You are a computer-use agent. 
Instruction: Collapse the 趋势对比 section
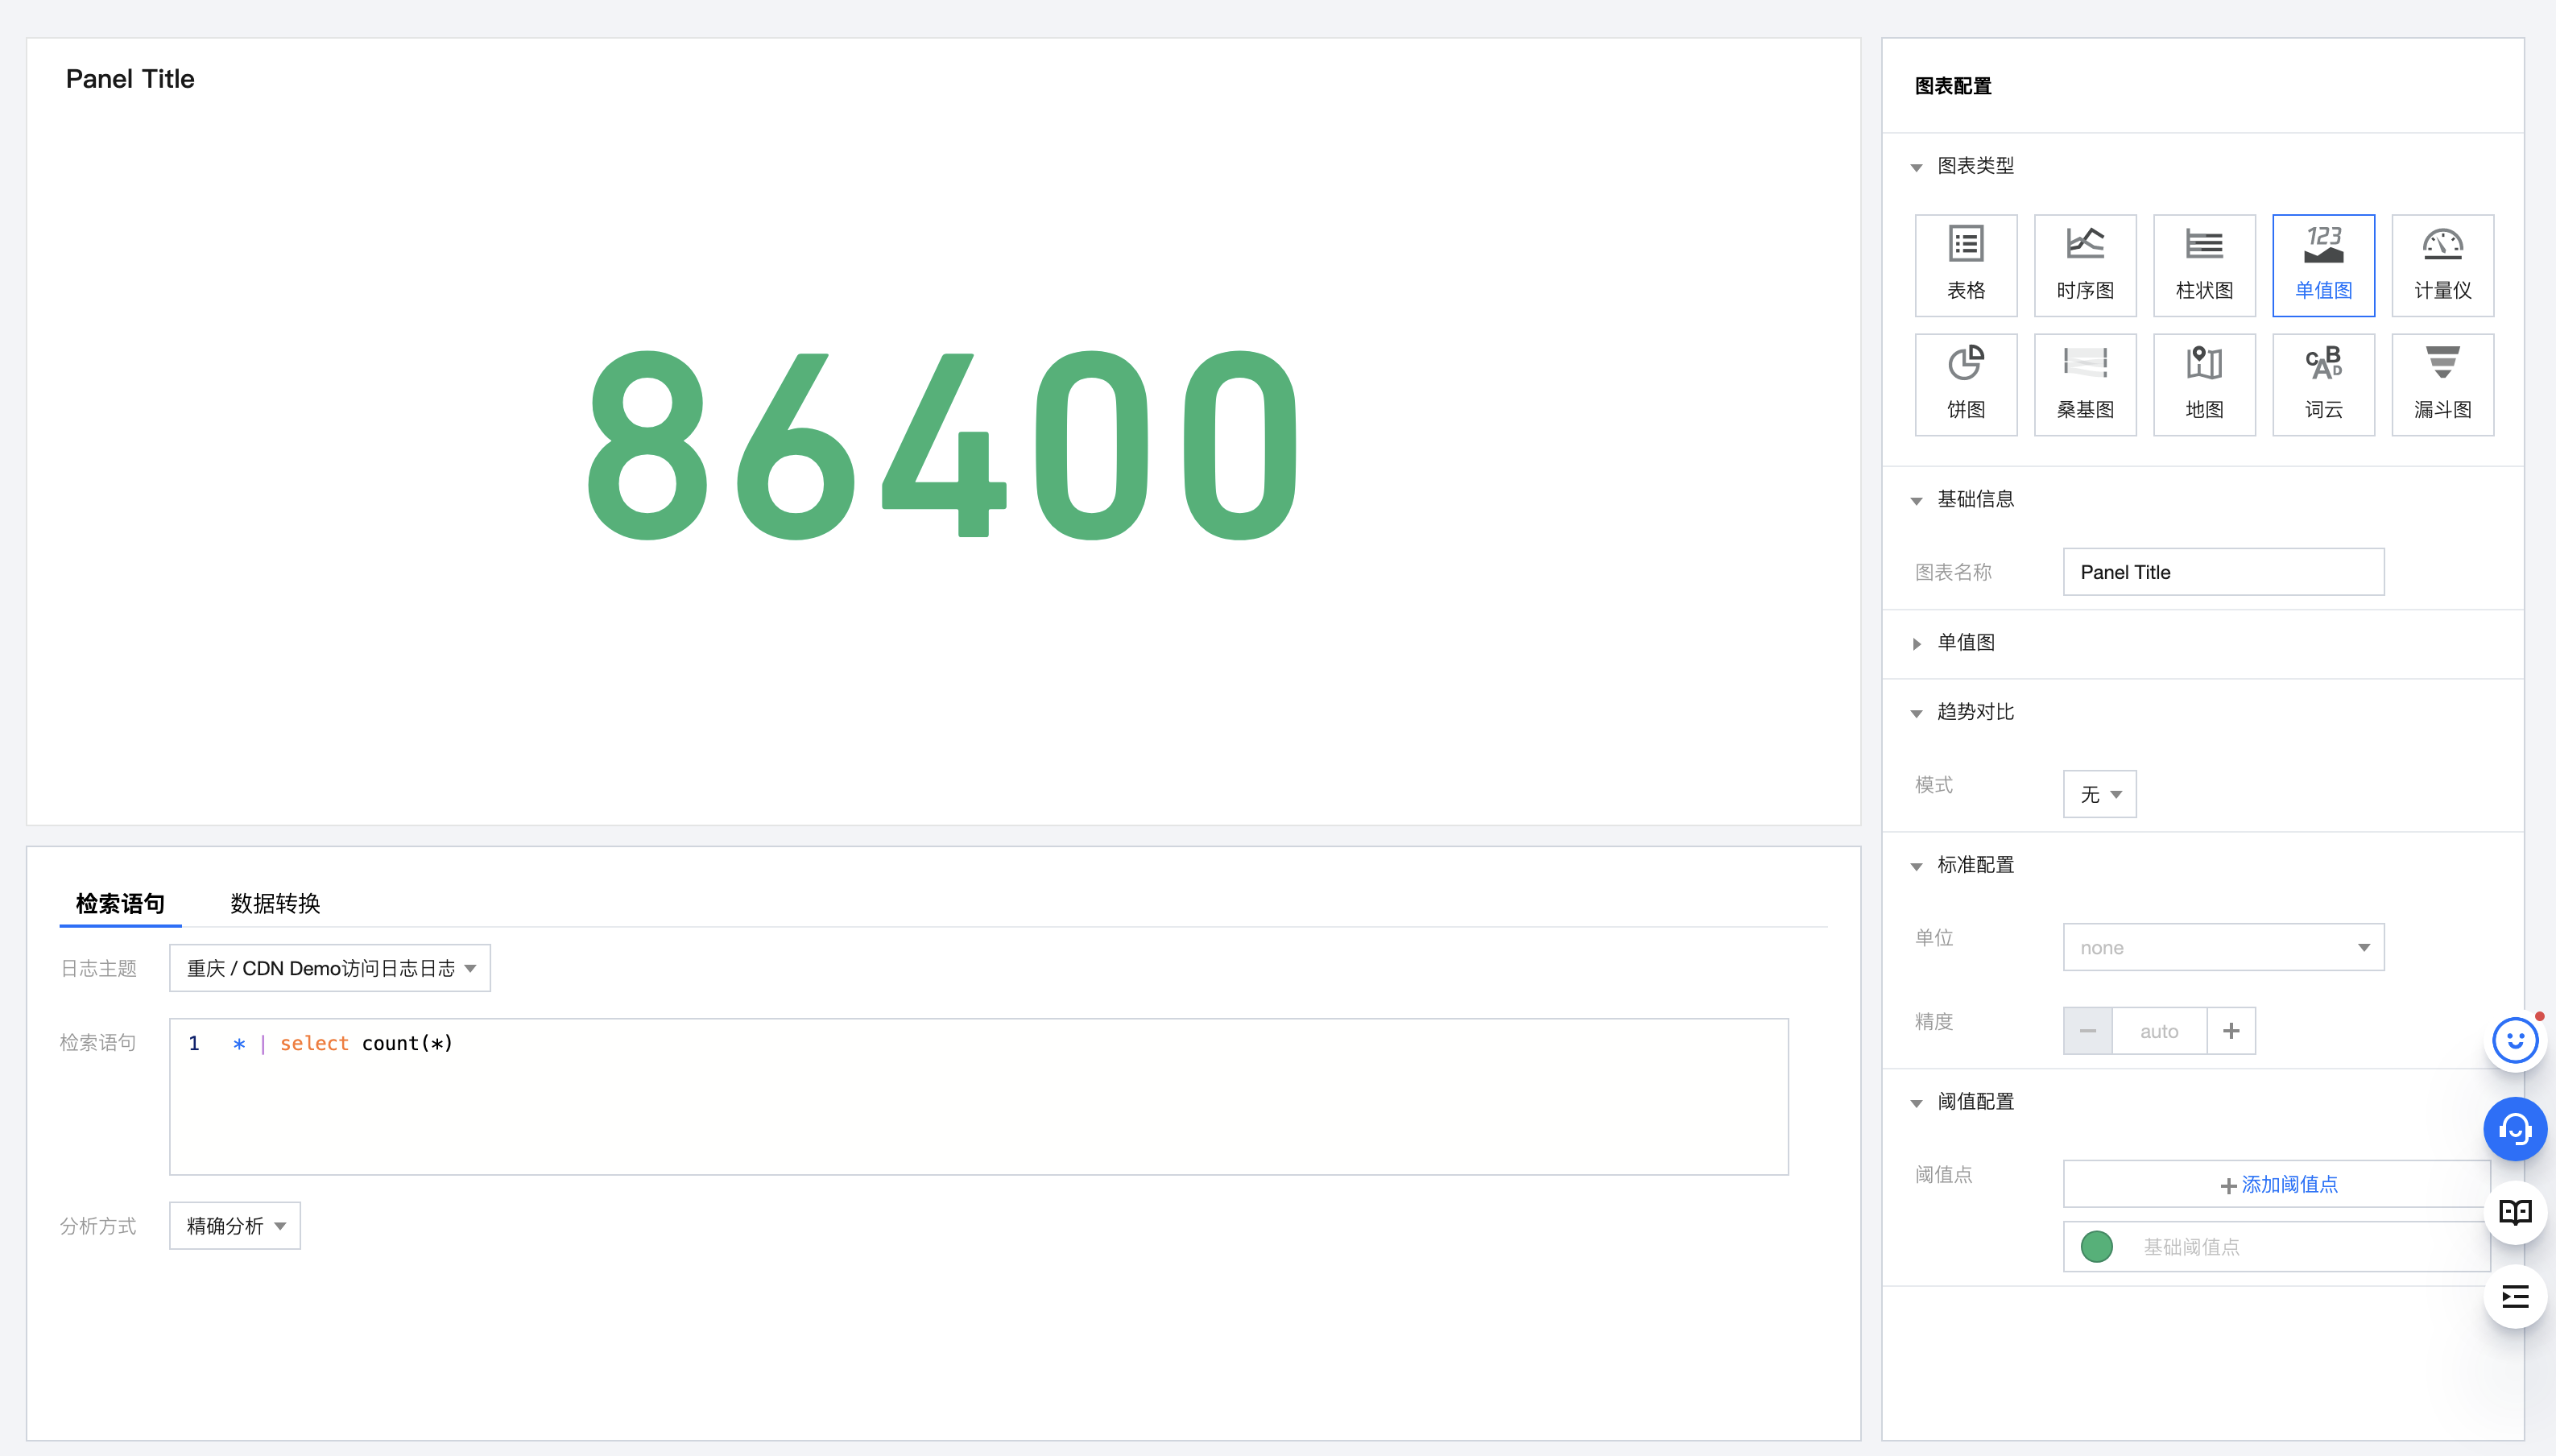1974,712
